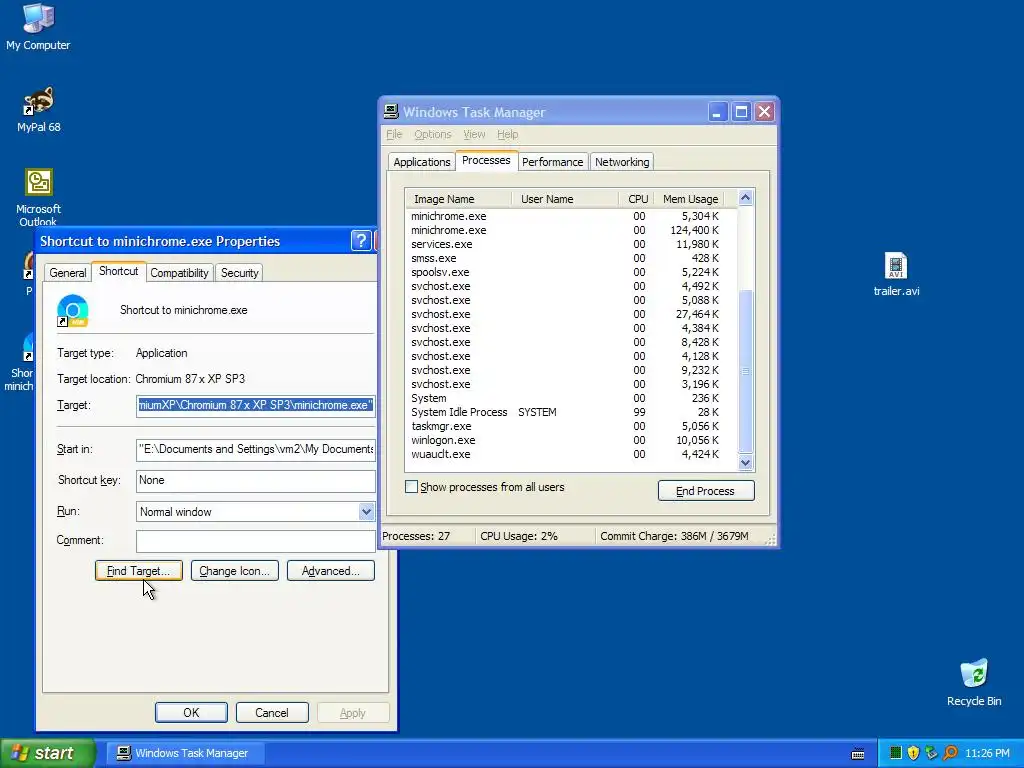
Task: Select trailer.avi file on desktop
Action: pyautogui.click(x=896, y=274)
